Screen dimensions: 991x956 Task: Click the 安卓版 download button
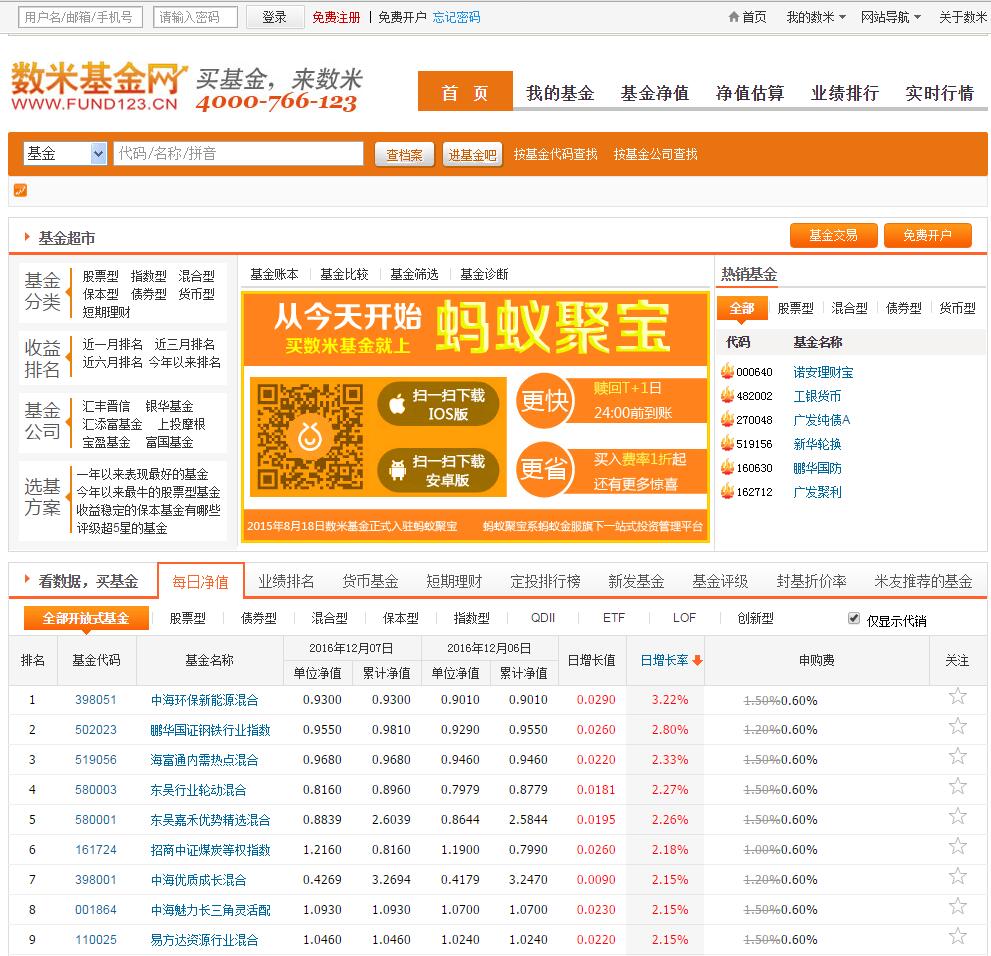coord(438,470)
